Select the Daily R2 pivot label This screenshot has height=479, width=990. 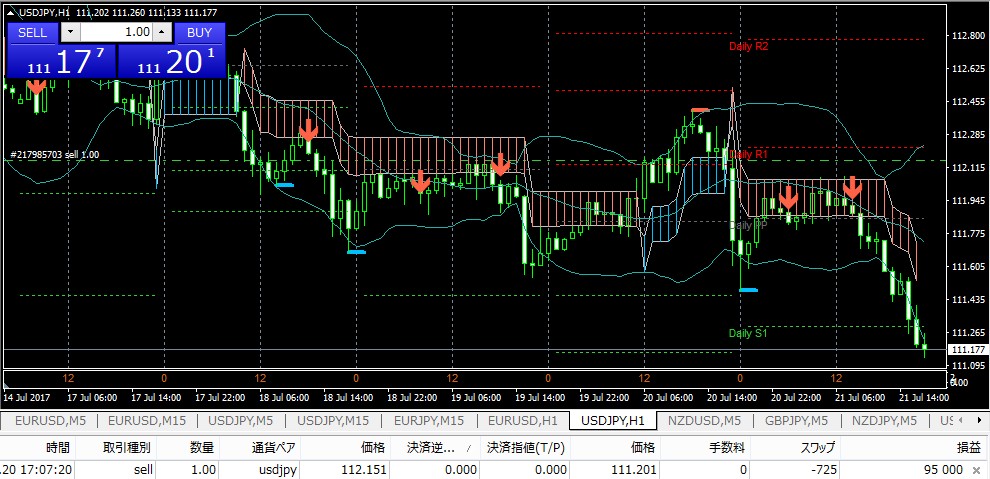pyautogui.click(x=748, y=46)
